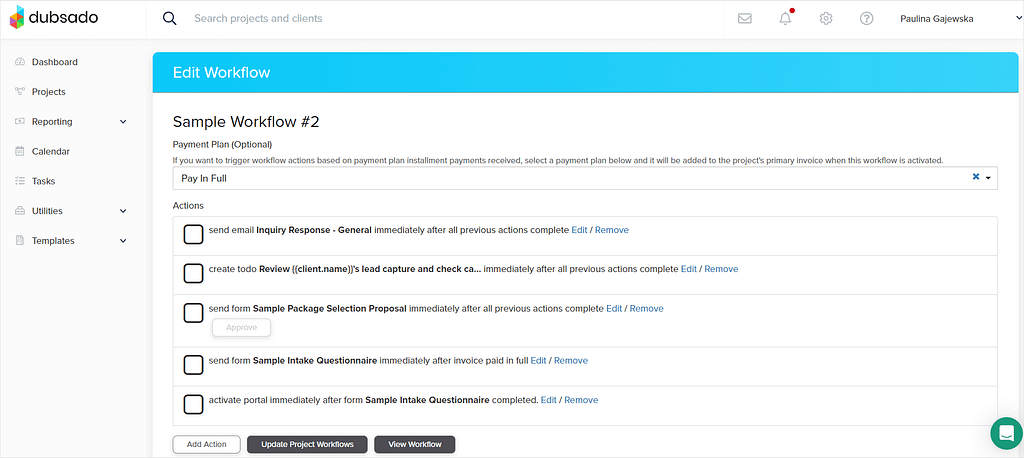Viewport: 1024px width, 458px height.
Task: Open Templates menu in sidebar
Action: click(54, 240)
